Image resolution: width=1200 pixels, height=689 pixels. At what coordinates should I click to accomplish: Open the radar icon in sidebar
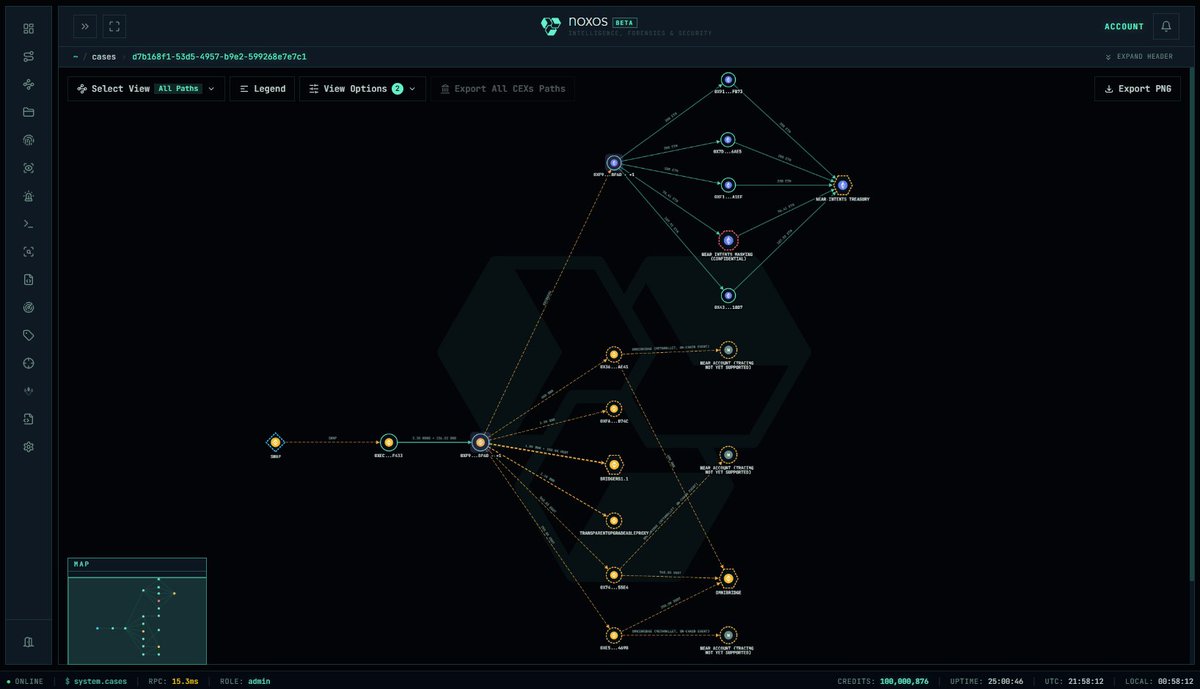[28, 307]
